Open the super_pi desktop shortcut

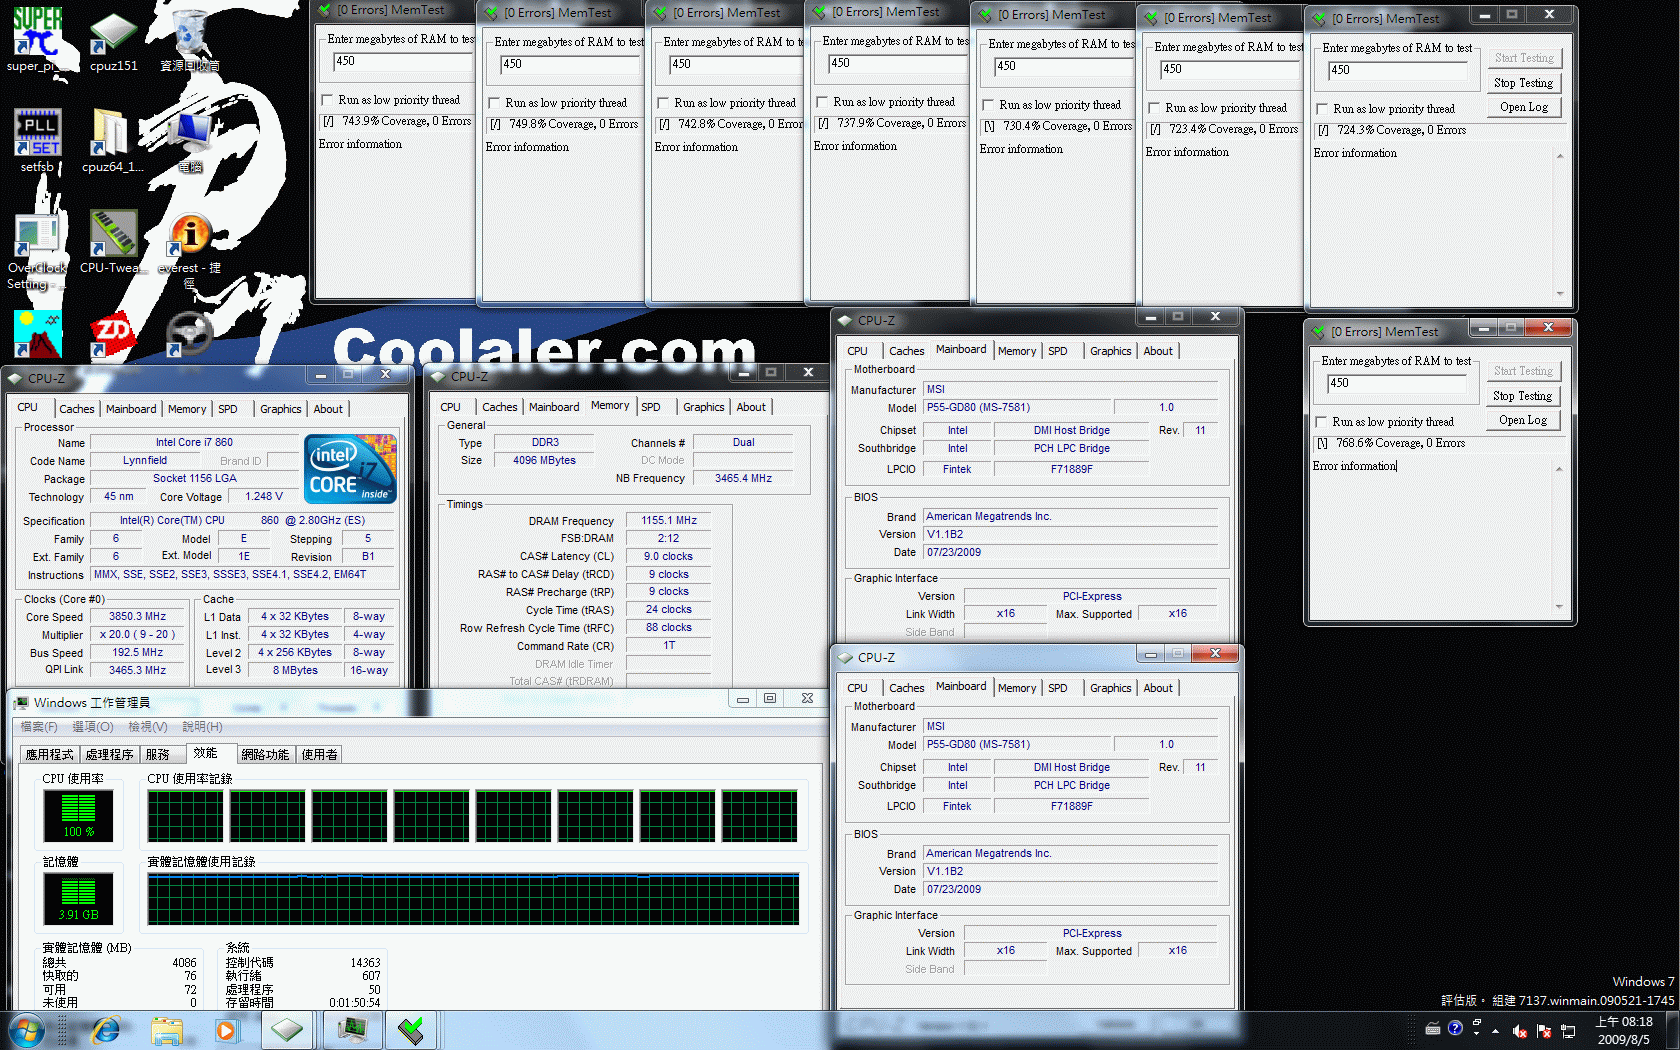(x=37, y=38)
